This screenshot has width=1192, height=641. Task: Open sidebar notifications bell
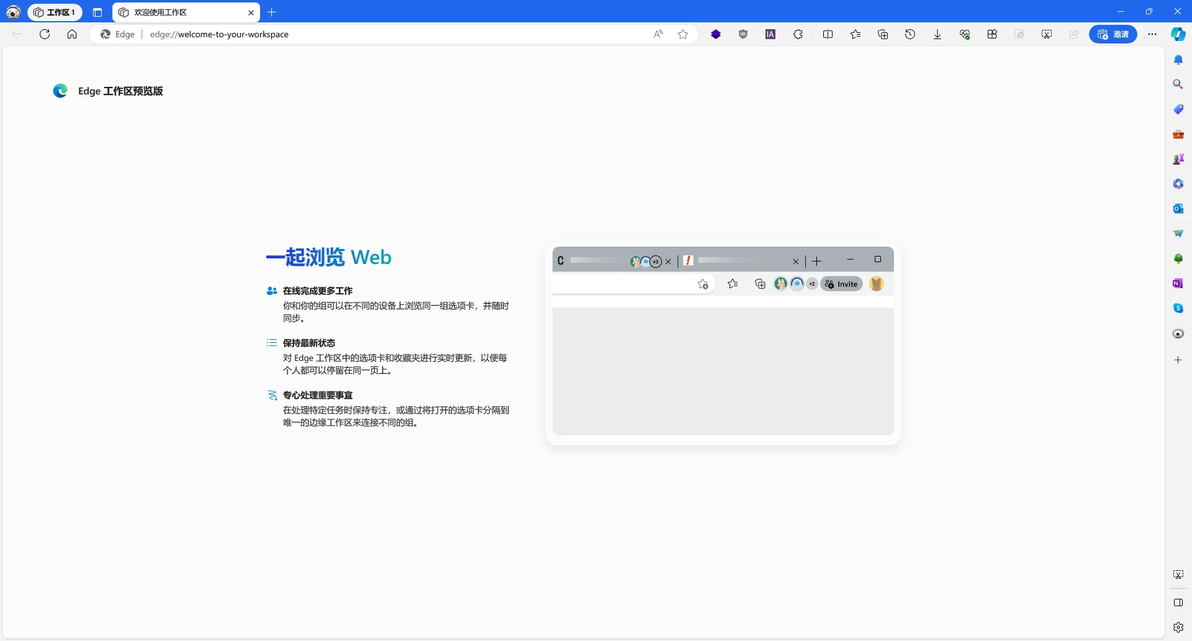click(x=1178, y=59)
